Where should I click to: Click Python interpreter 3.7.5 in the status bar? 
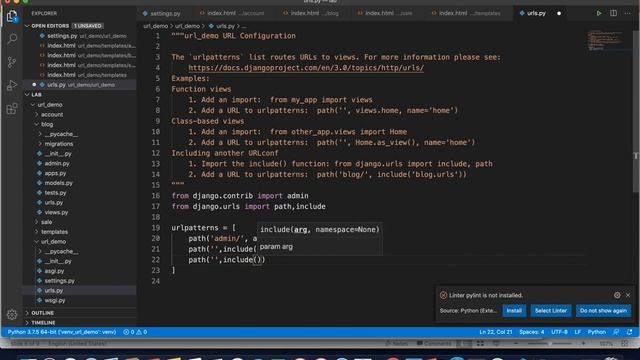click(x=62, y=332)
